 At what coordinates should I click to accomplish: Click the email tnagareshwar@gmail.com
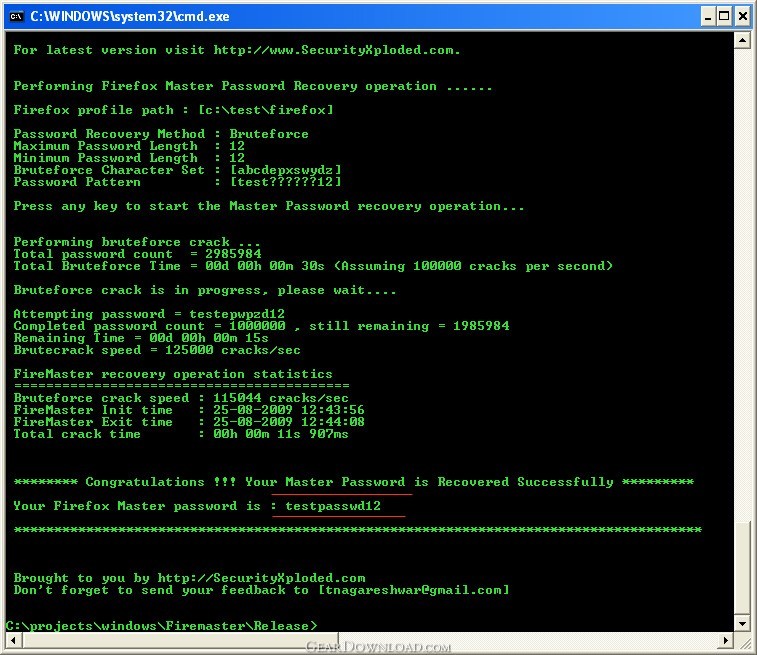click(413, 590)
